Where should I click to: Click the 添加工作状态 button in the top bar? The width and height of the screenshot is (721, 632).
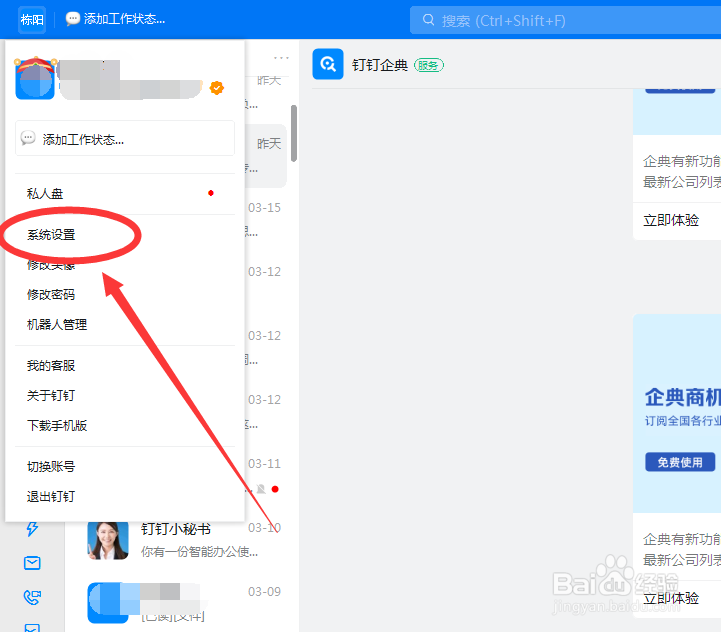pos(115,19)
